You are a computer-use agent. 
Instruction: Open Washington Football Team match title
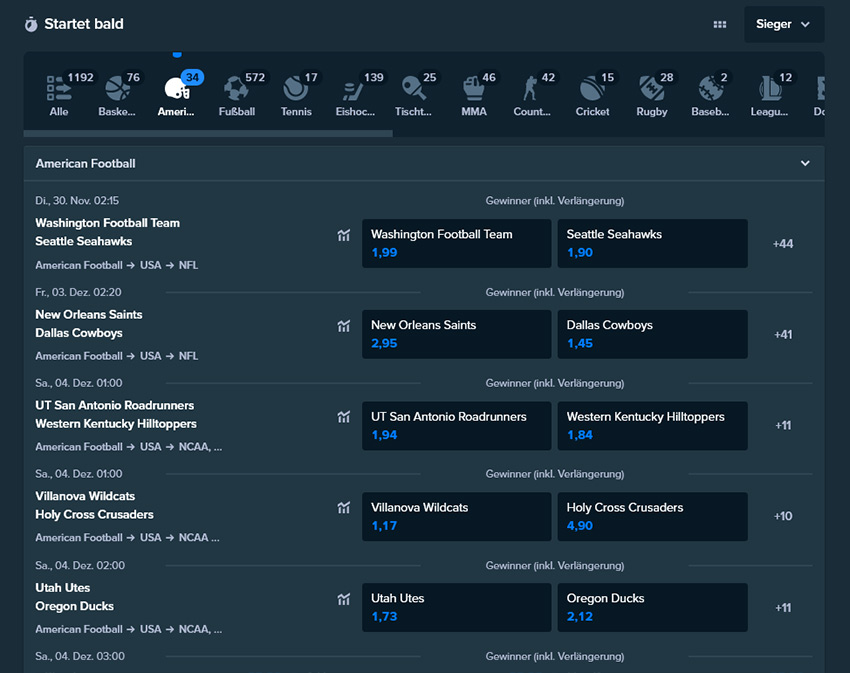pos(107,223)
